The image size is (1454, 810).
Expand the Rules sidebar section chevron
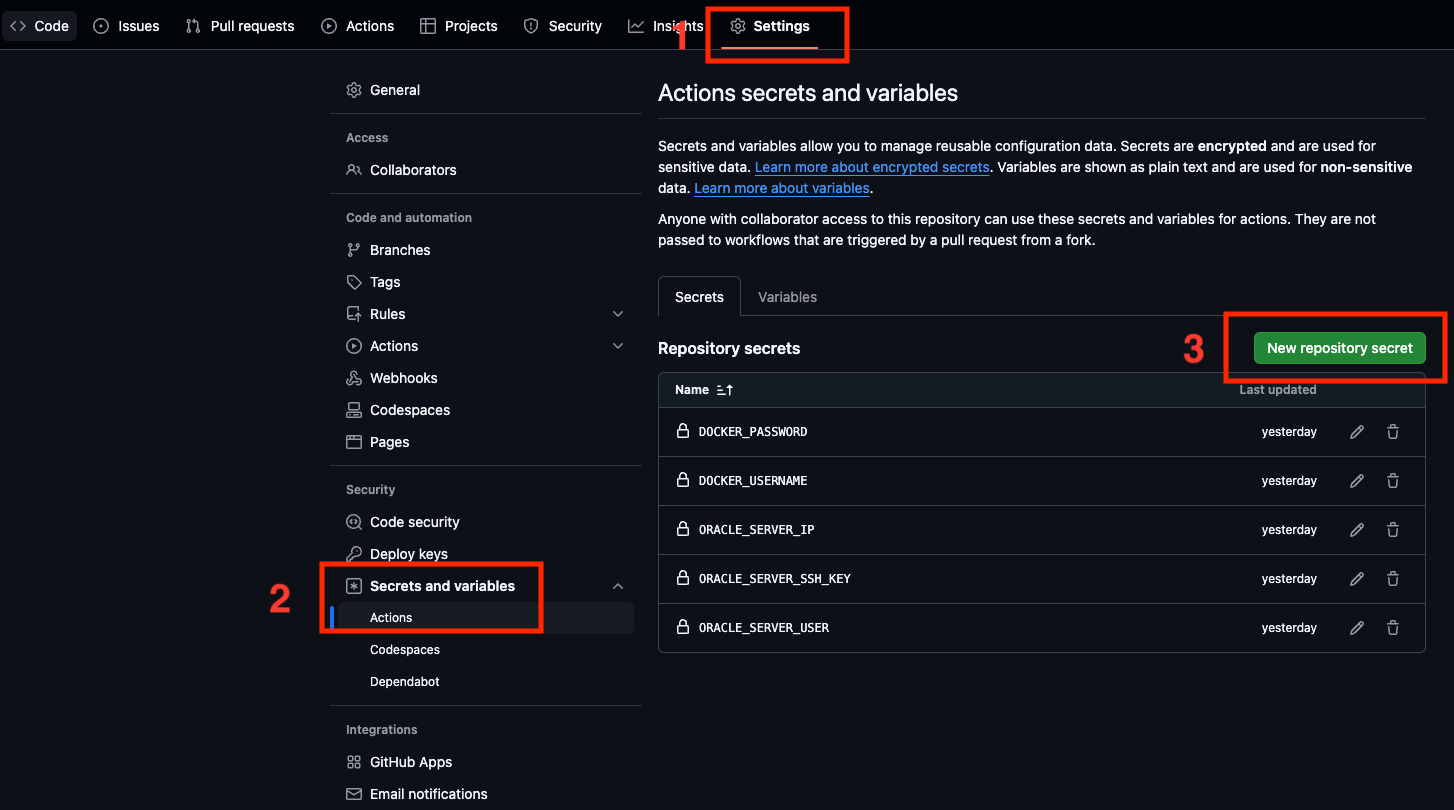tap(618, 314)
